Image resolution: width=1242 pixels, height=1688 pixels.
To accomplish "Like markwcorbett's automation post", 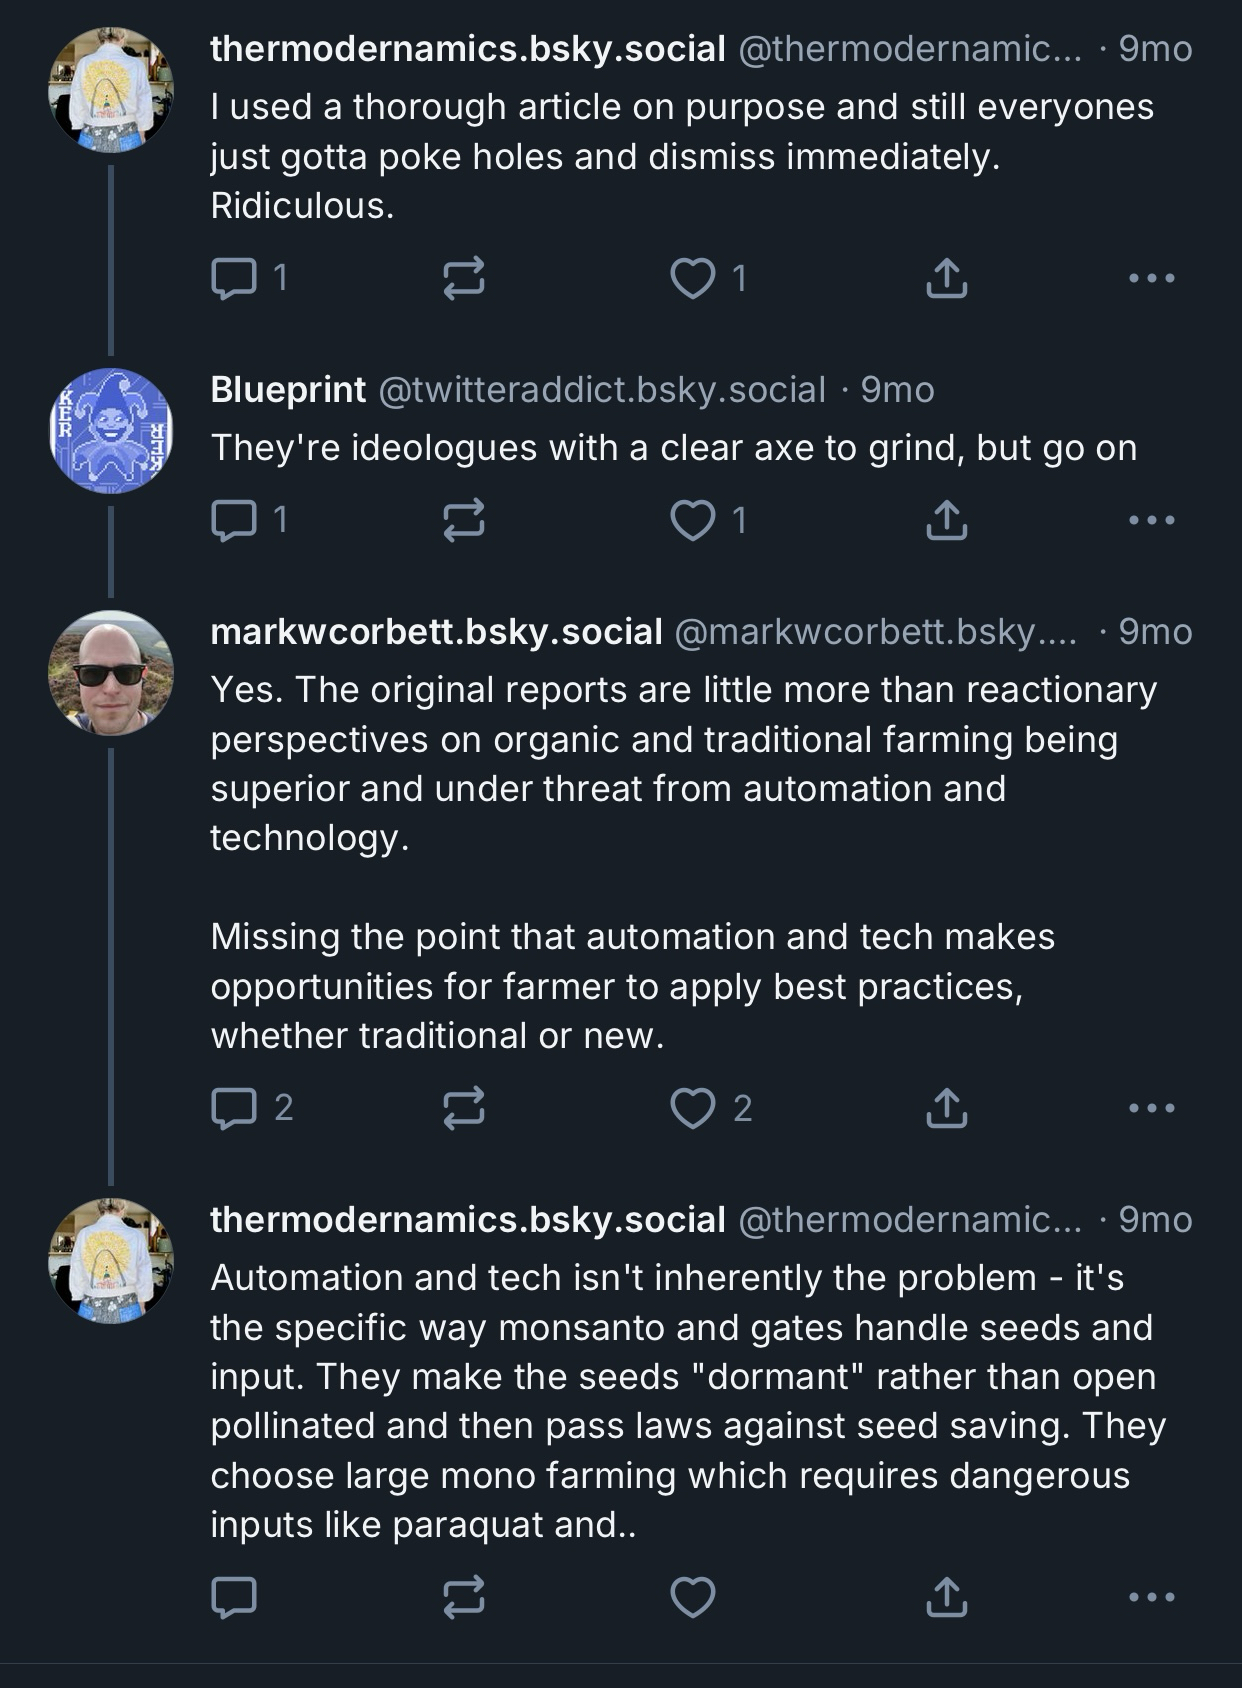I will coord(692,1108).
